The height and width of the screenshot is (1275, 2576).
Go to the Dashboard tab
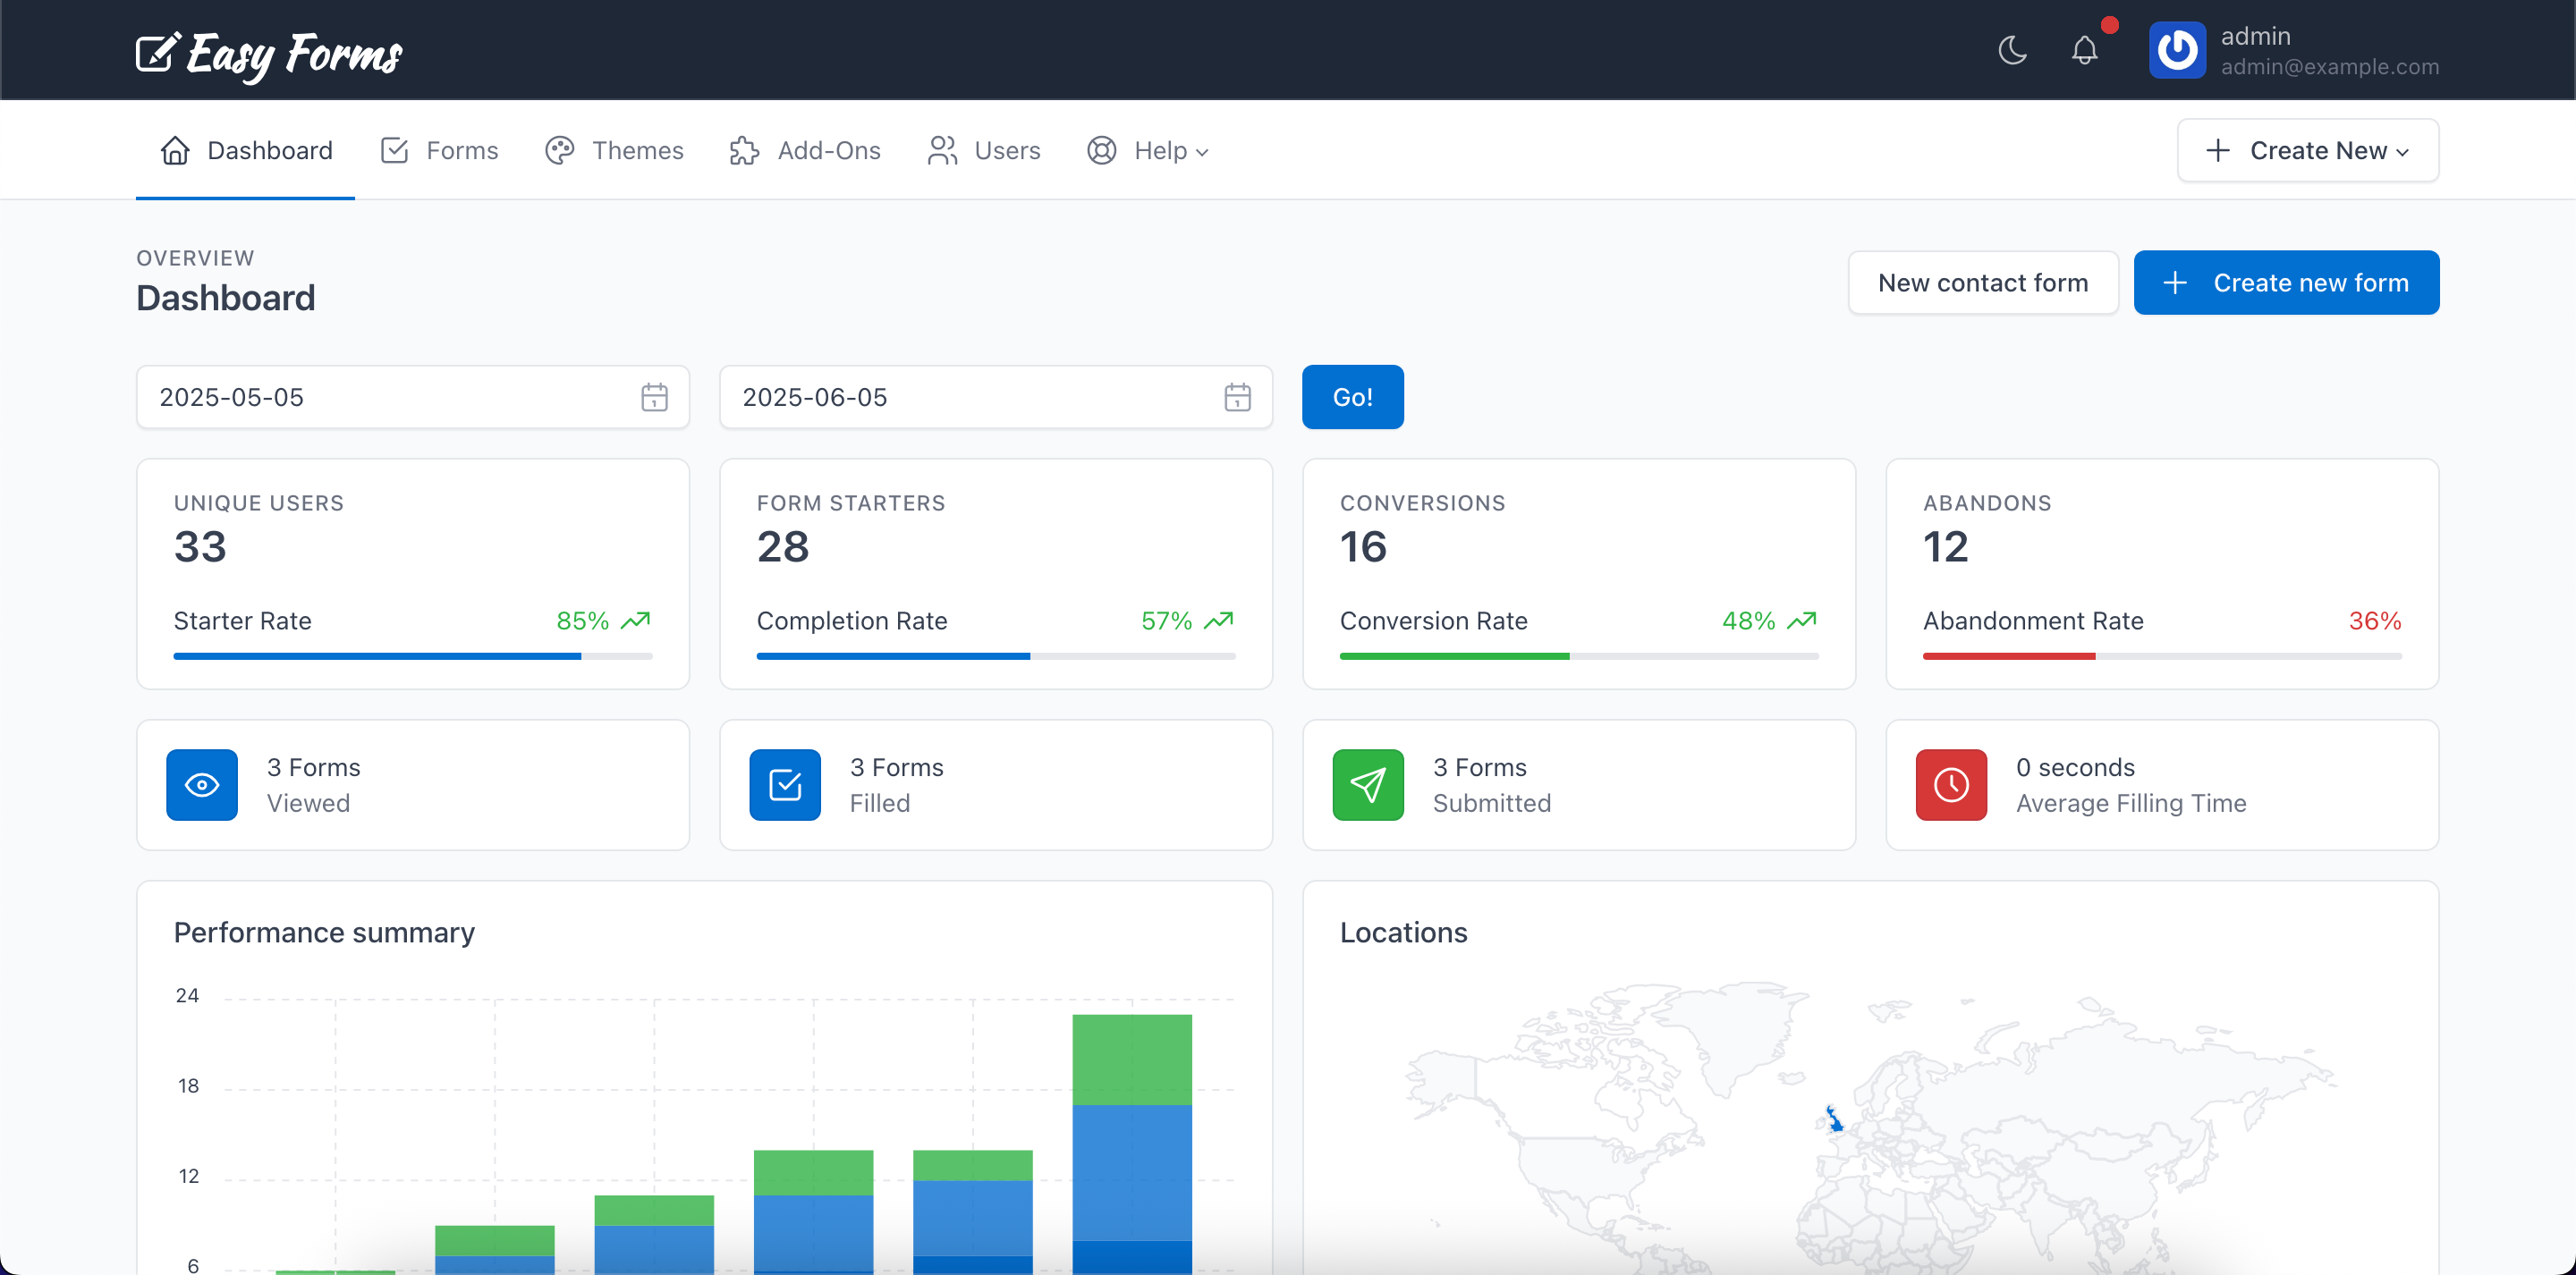tap(245, 150)
